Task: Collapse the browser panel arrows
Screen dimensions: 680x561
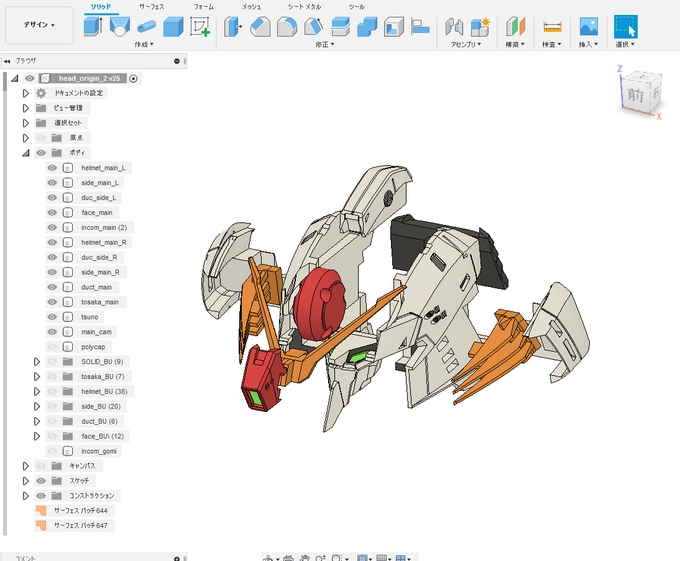Action: [x=7, y=61]
